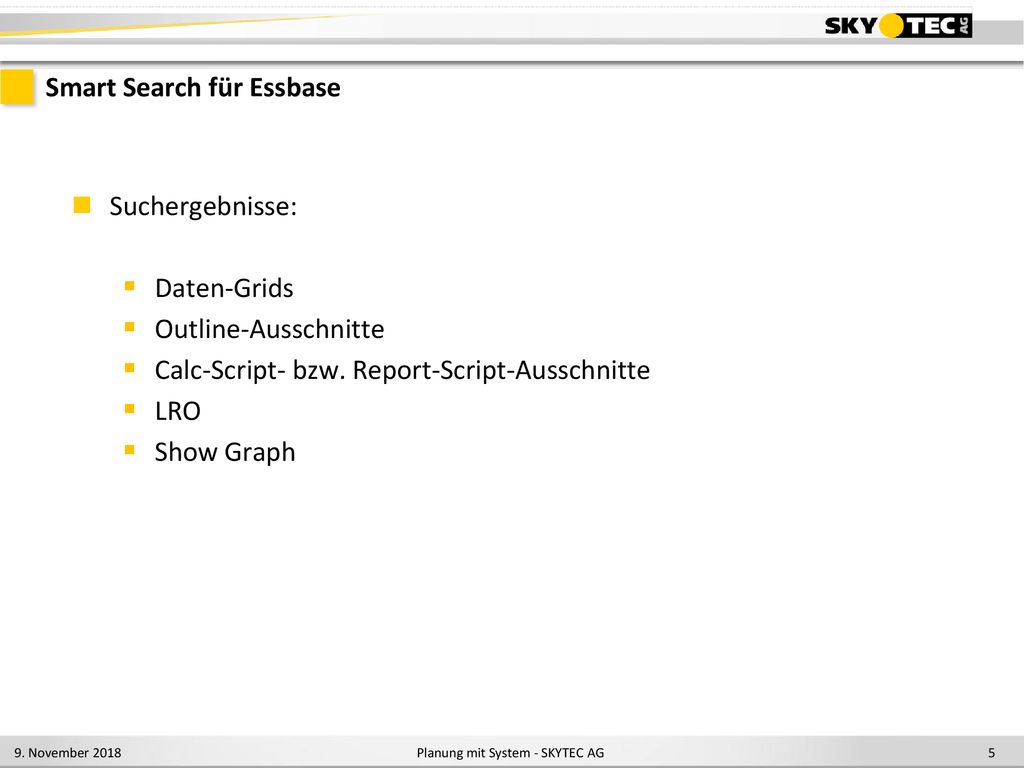The height and width of the screenshot is (768, 1024).
Task: Click footer text "Planung mit System - SKYTEC AG"
Action: (x=511, y=752)
